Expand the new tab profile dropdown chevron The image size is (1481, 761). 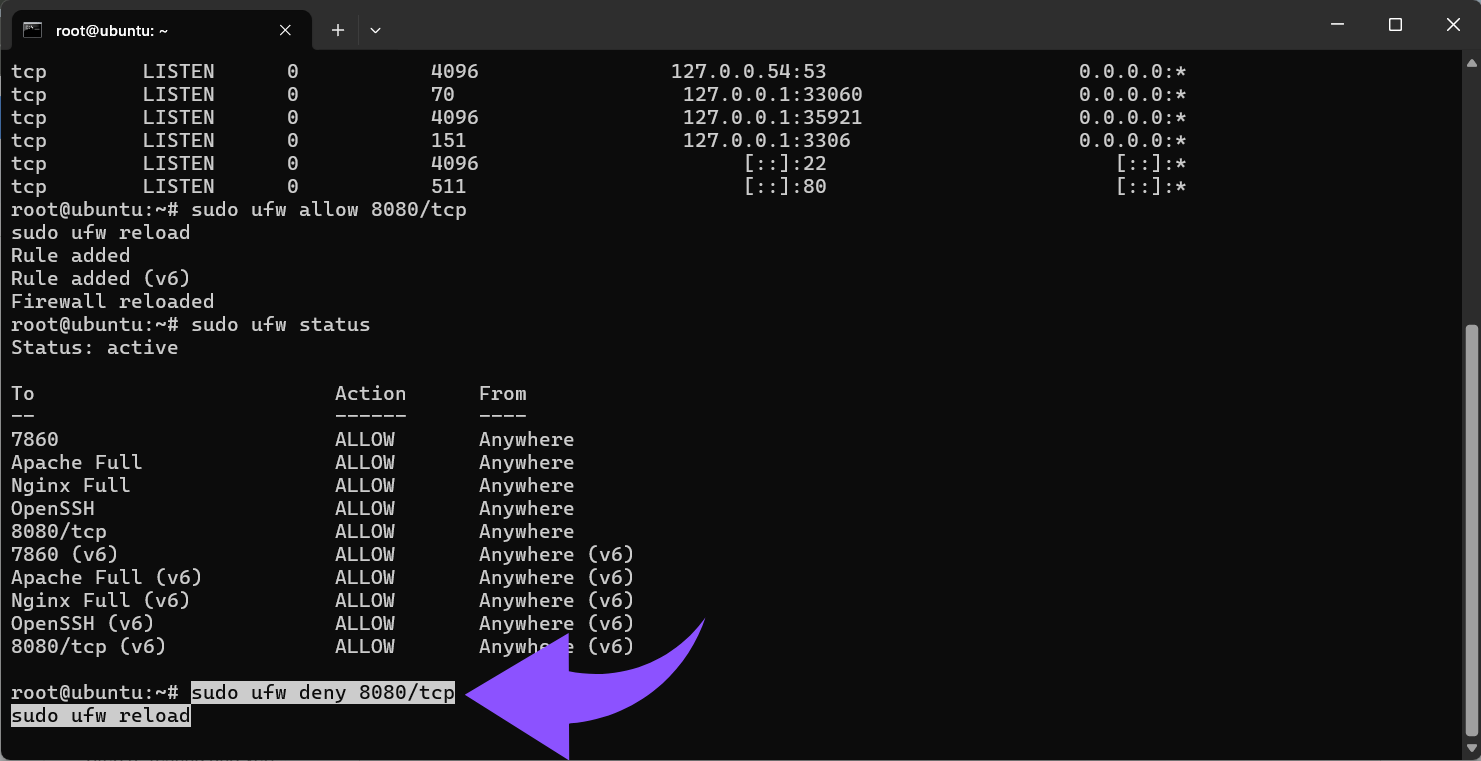click(375, 30)
